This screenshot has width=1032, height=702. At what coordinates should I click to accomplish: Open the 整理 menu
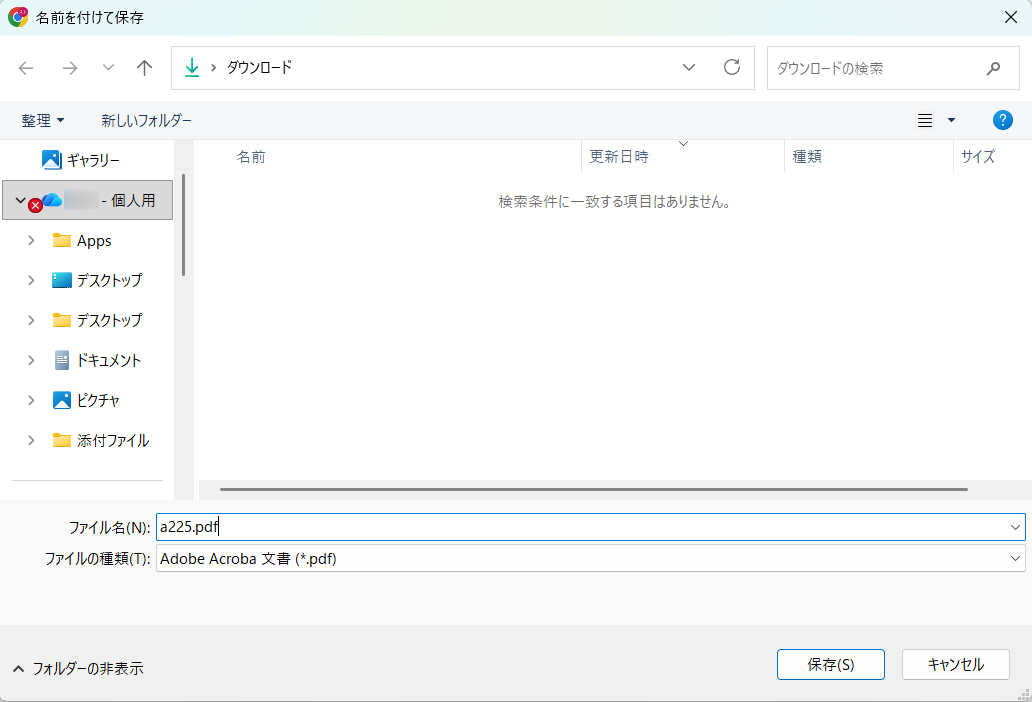[x=43, y=120]
